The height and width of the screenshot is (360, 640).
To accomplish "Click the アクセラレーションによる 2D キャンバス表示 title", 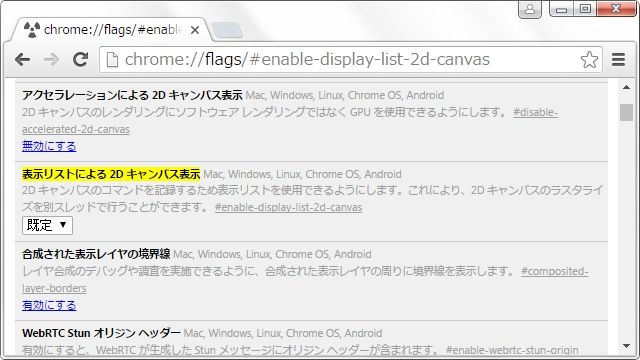I will 132,95.
